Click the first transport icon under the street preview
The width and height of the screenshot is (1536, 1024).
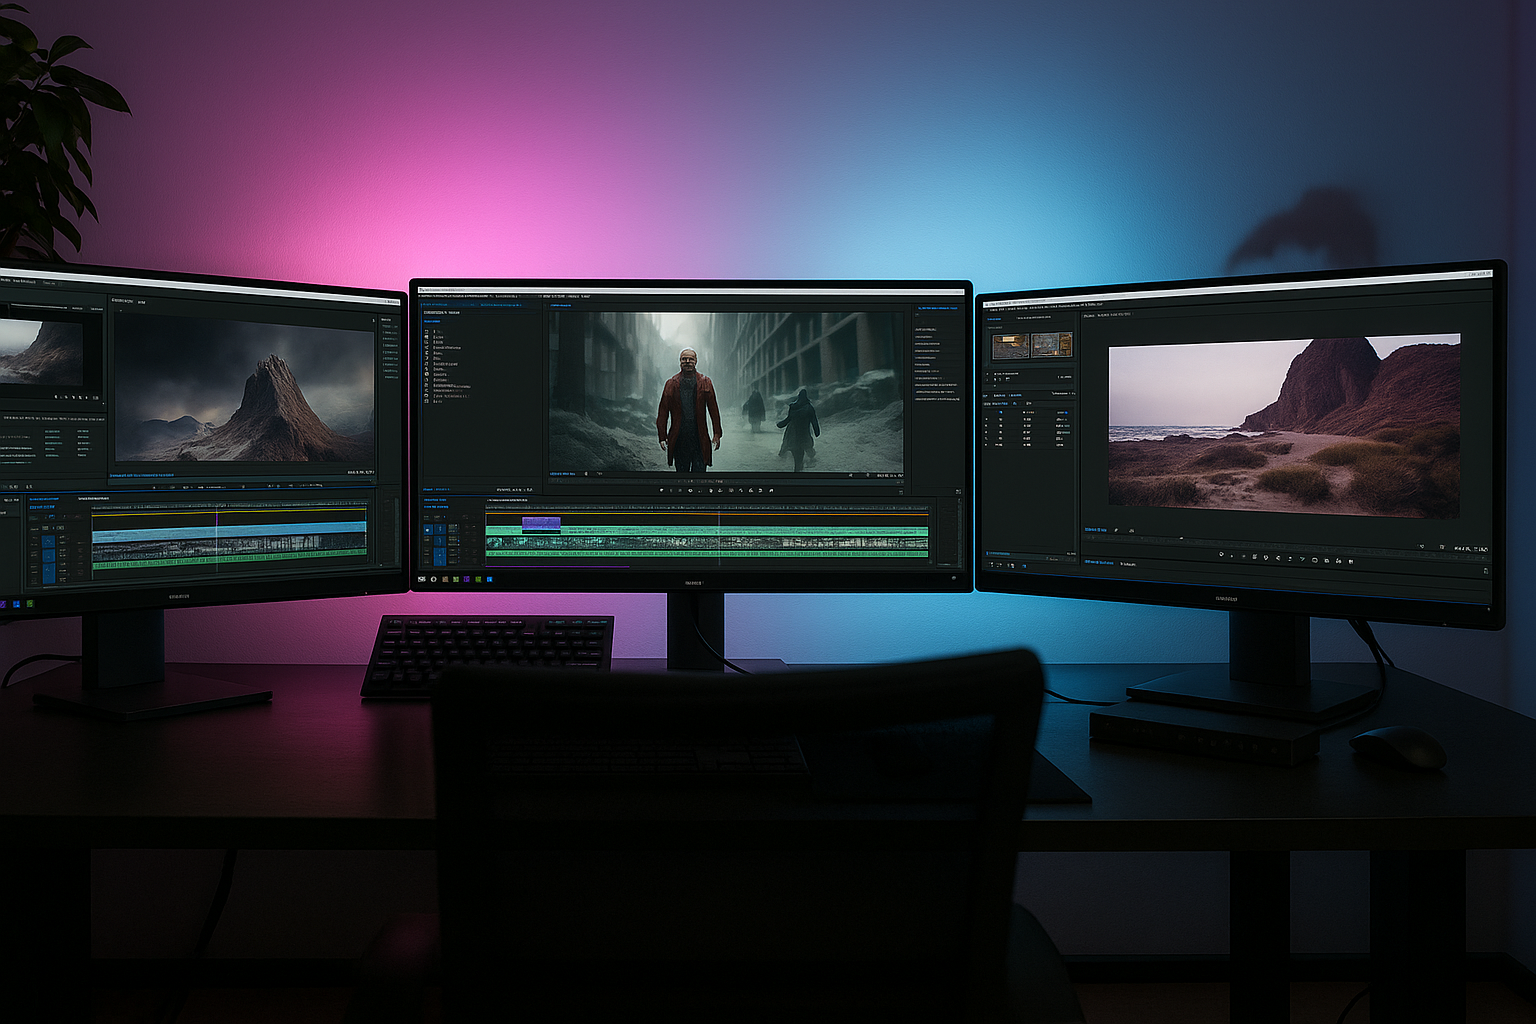tap(661, 490)
